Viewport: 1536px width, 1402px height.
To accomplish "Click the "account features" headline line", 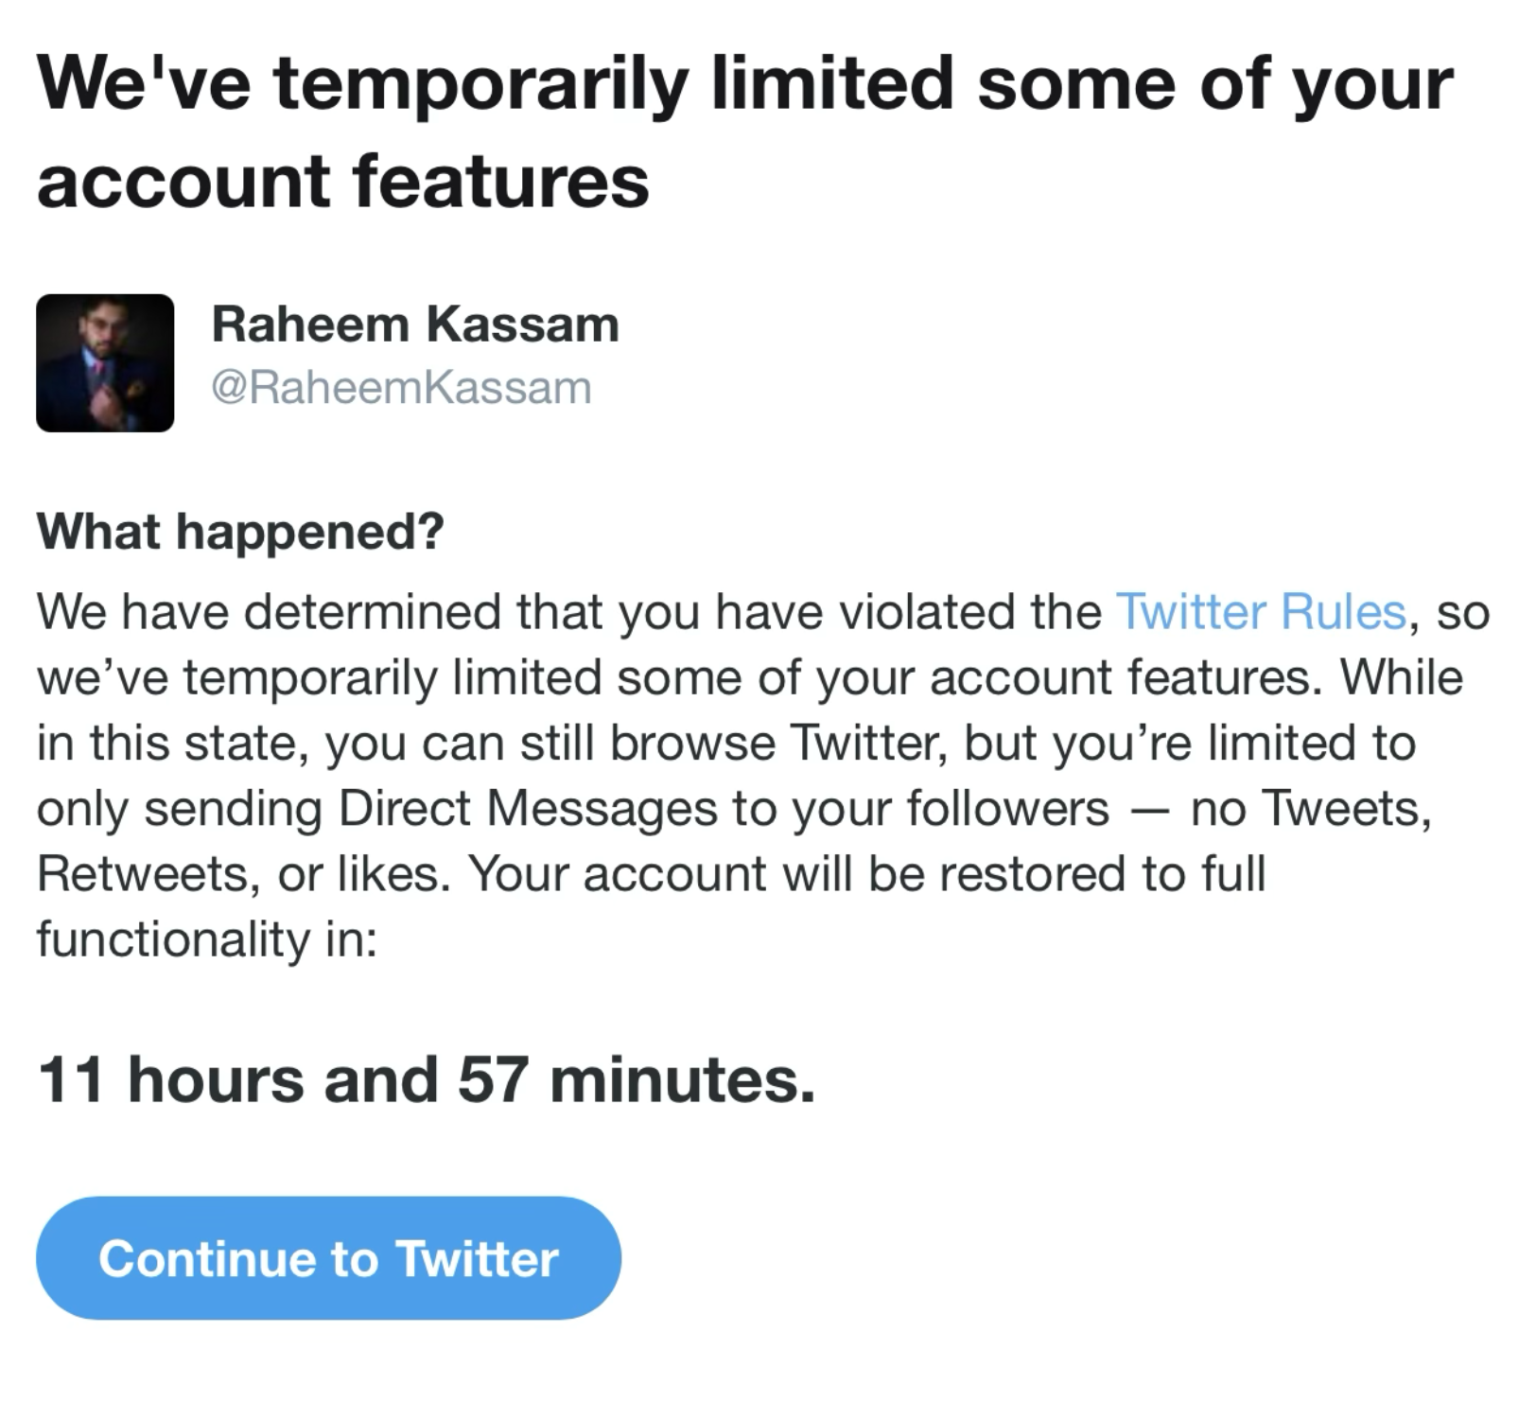I will coord(343,182).
